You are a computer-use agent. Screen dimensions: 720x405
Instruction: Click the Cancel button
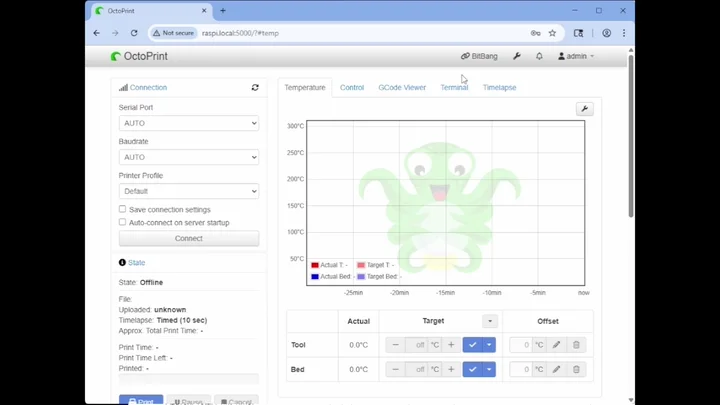point(236,400)
